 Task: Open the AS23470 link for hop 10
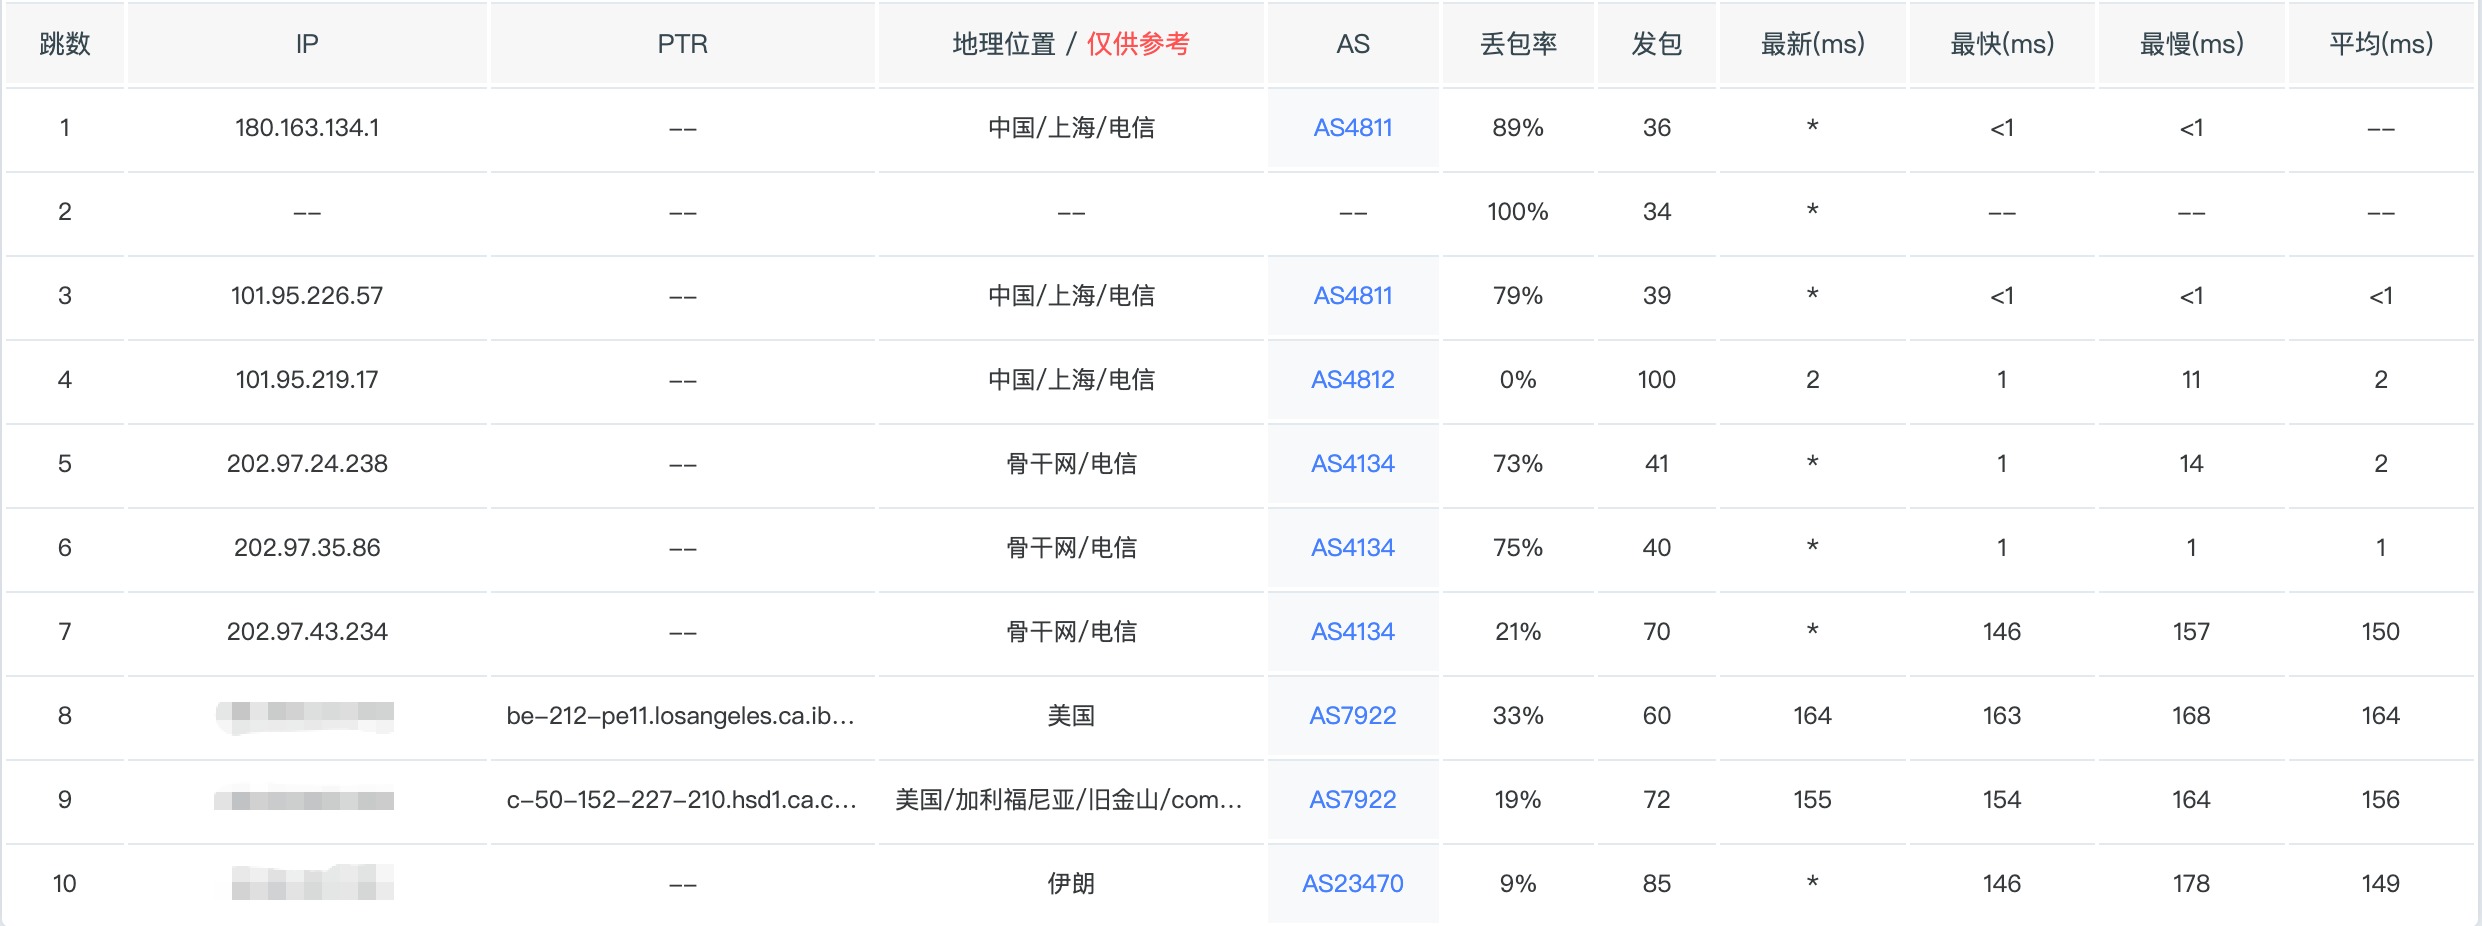pos(1352,884)
